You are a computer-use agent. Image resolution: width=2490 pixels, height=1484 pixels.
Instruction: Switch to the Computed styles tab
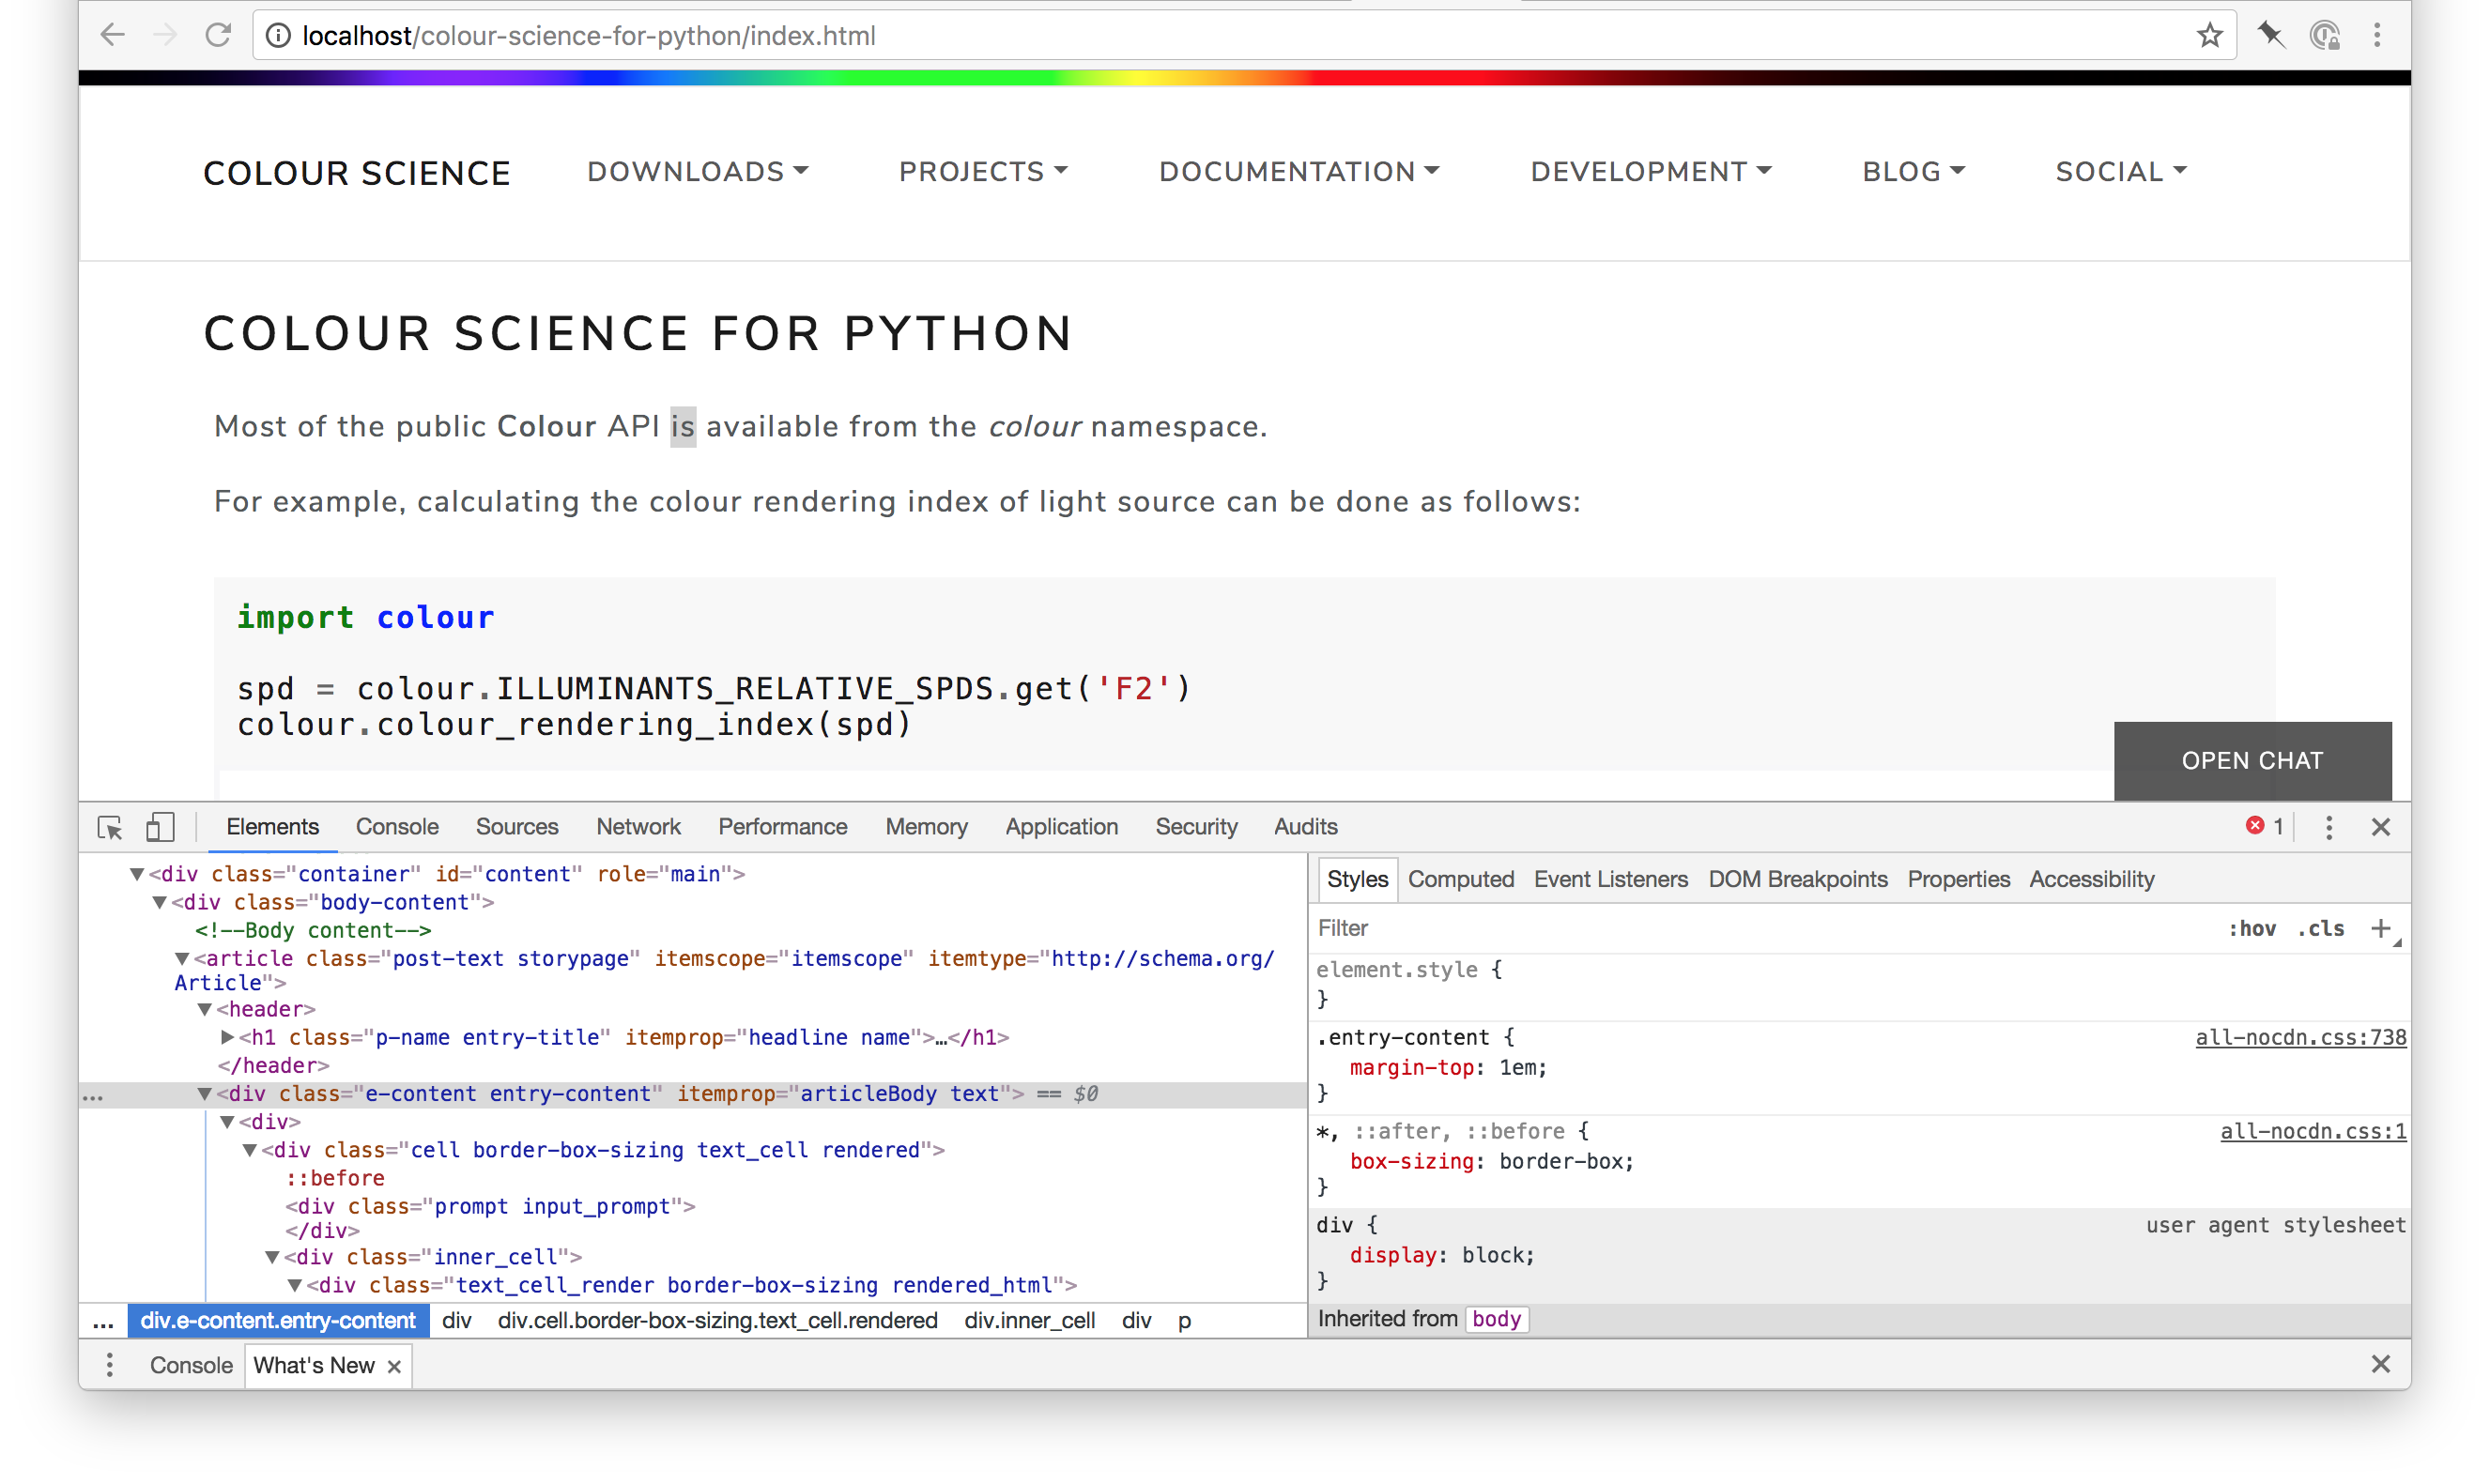click(1460, 879)
